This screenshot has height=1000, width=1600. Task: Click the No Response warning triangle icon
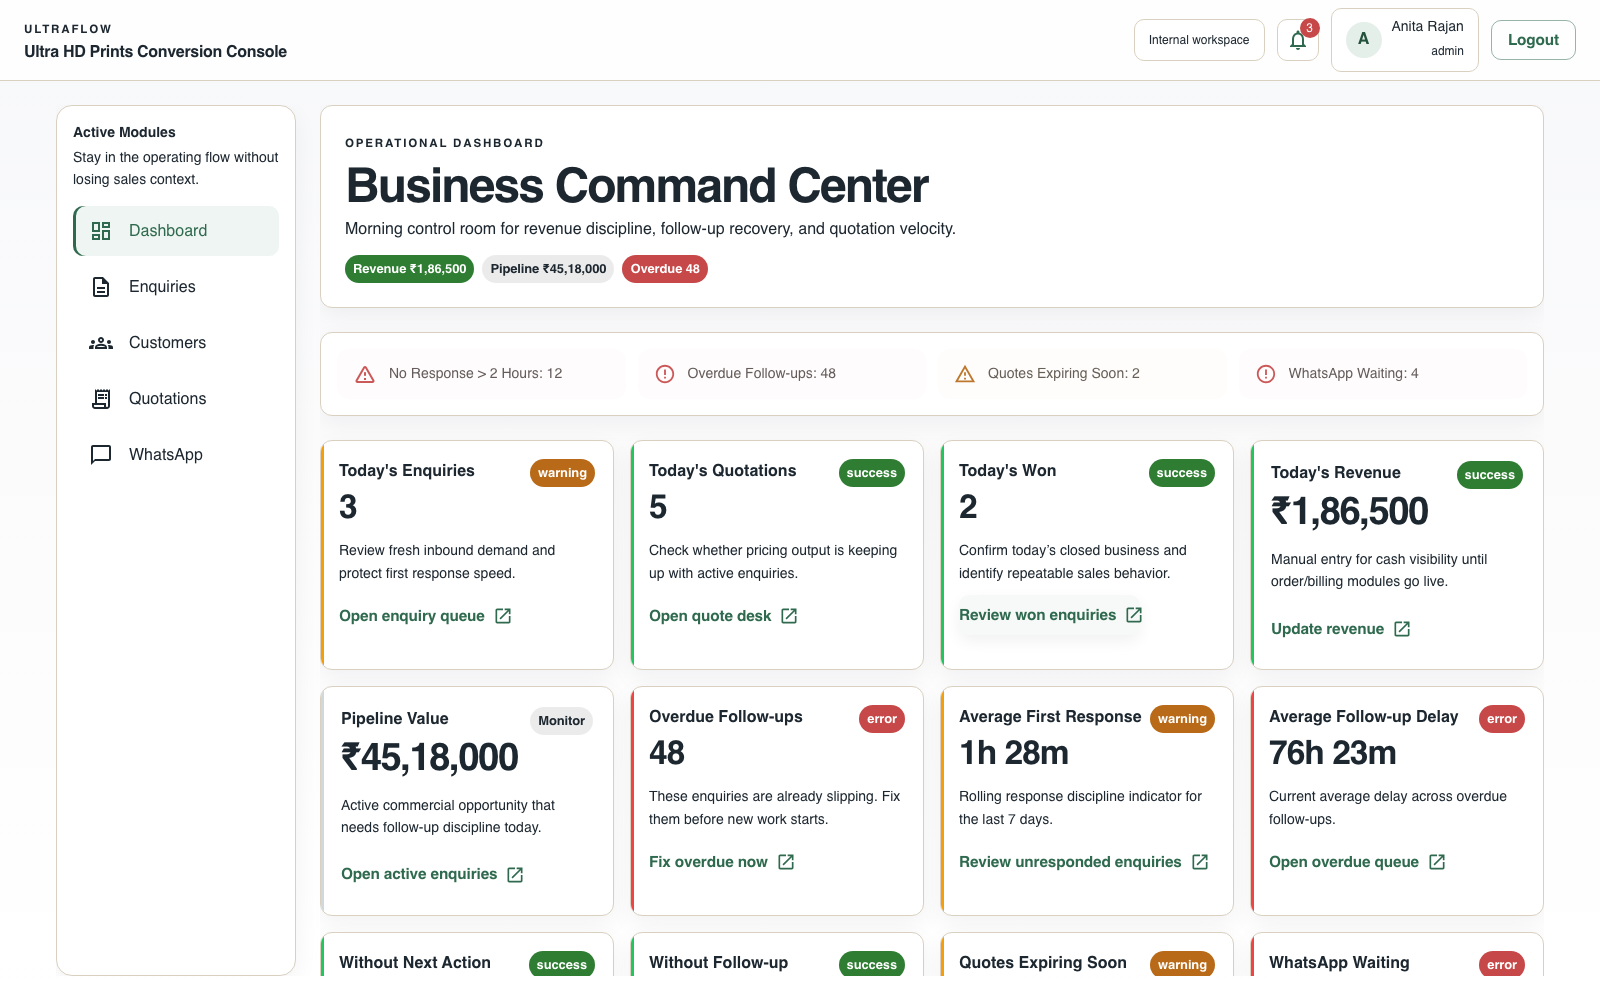tap(366, 374)
